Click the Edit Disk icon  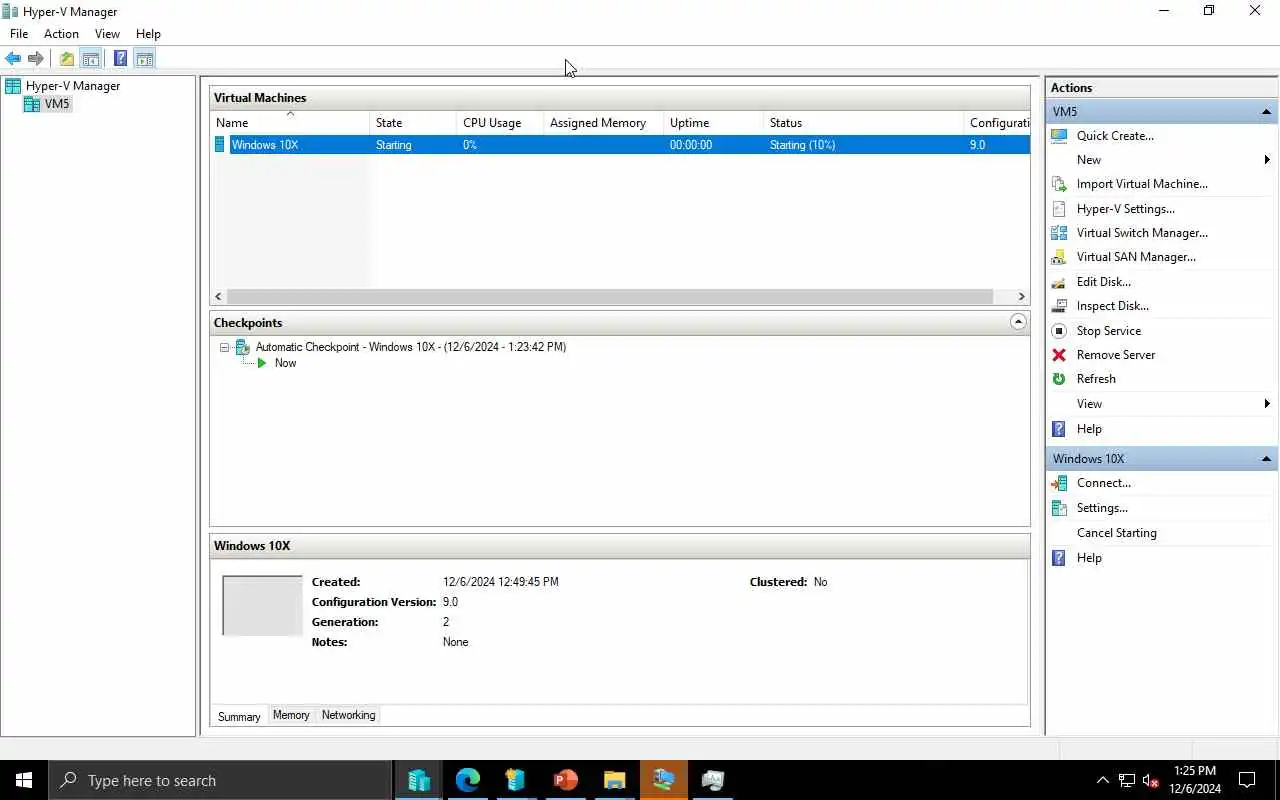(1059, 282)
